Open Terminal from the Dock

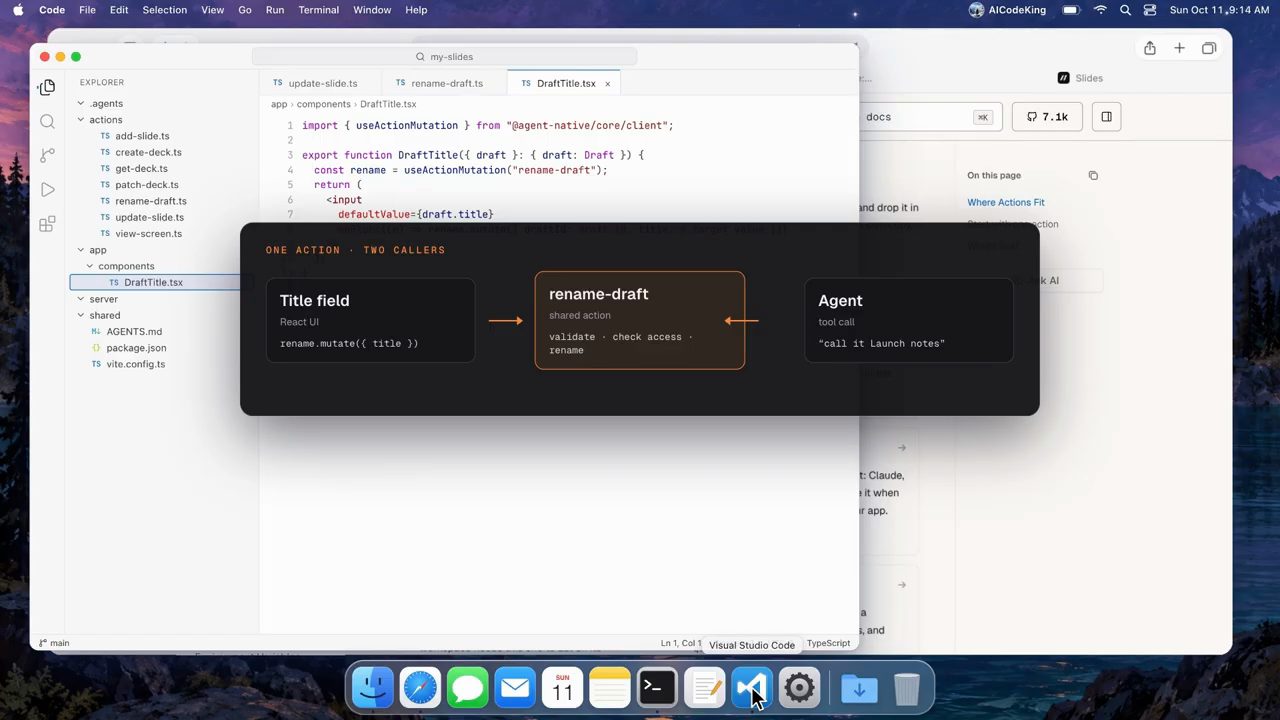(657, 688)
